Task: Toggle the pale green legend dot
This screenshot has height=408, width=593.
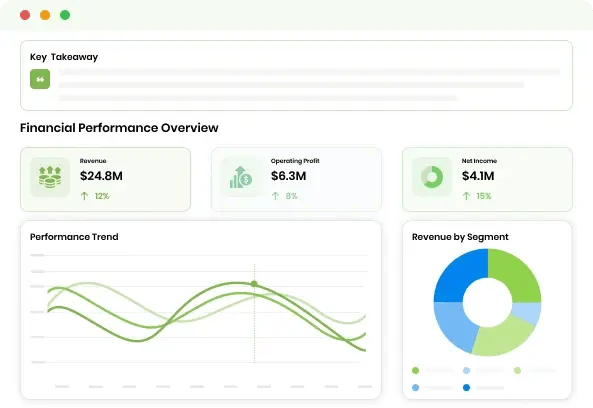Action: (x=517, y=371)
